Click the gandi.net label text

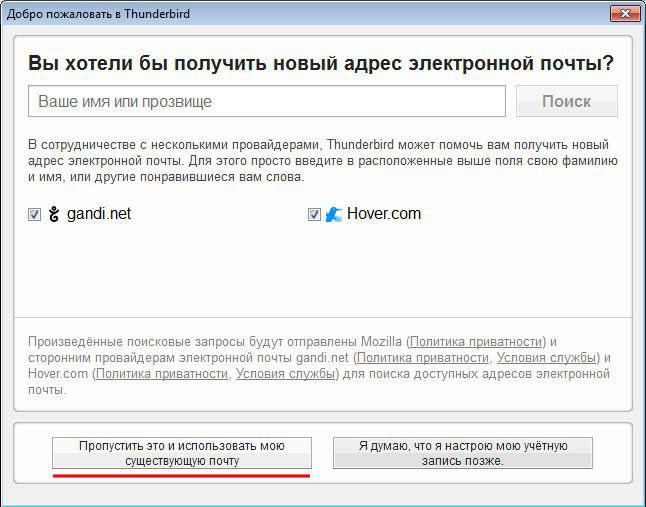[x=99, y=214]
